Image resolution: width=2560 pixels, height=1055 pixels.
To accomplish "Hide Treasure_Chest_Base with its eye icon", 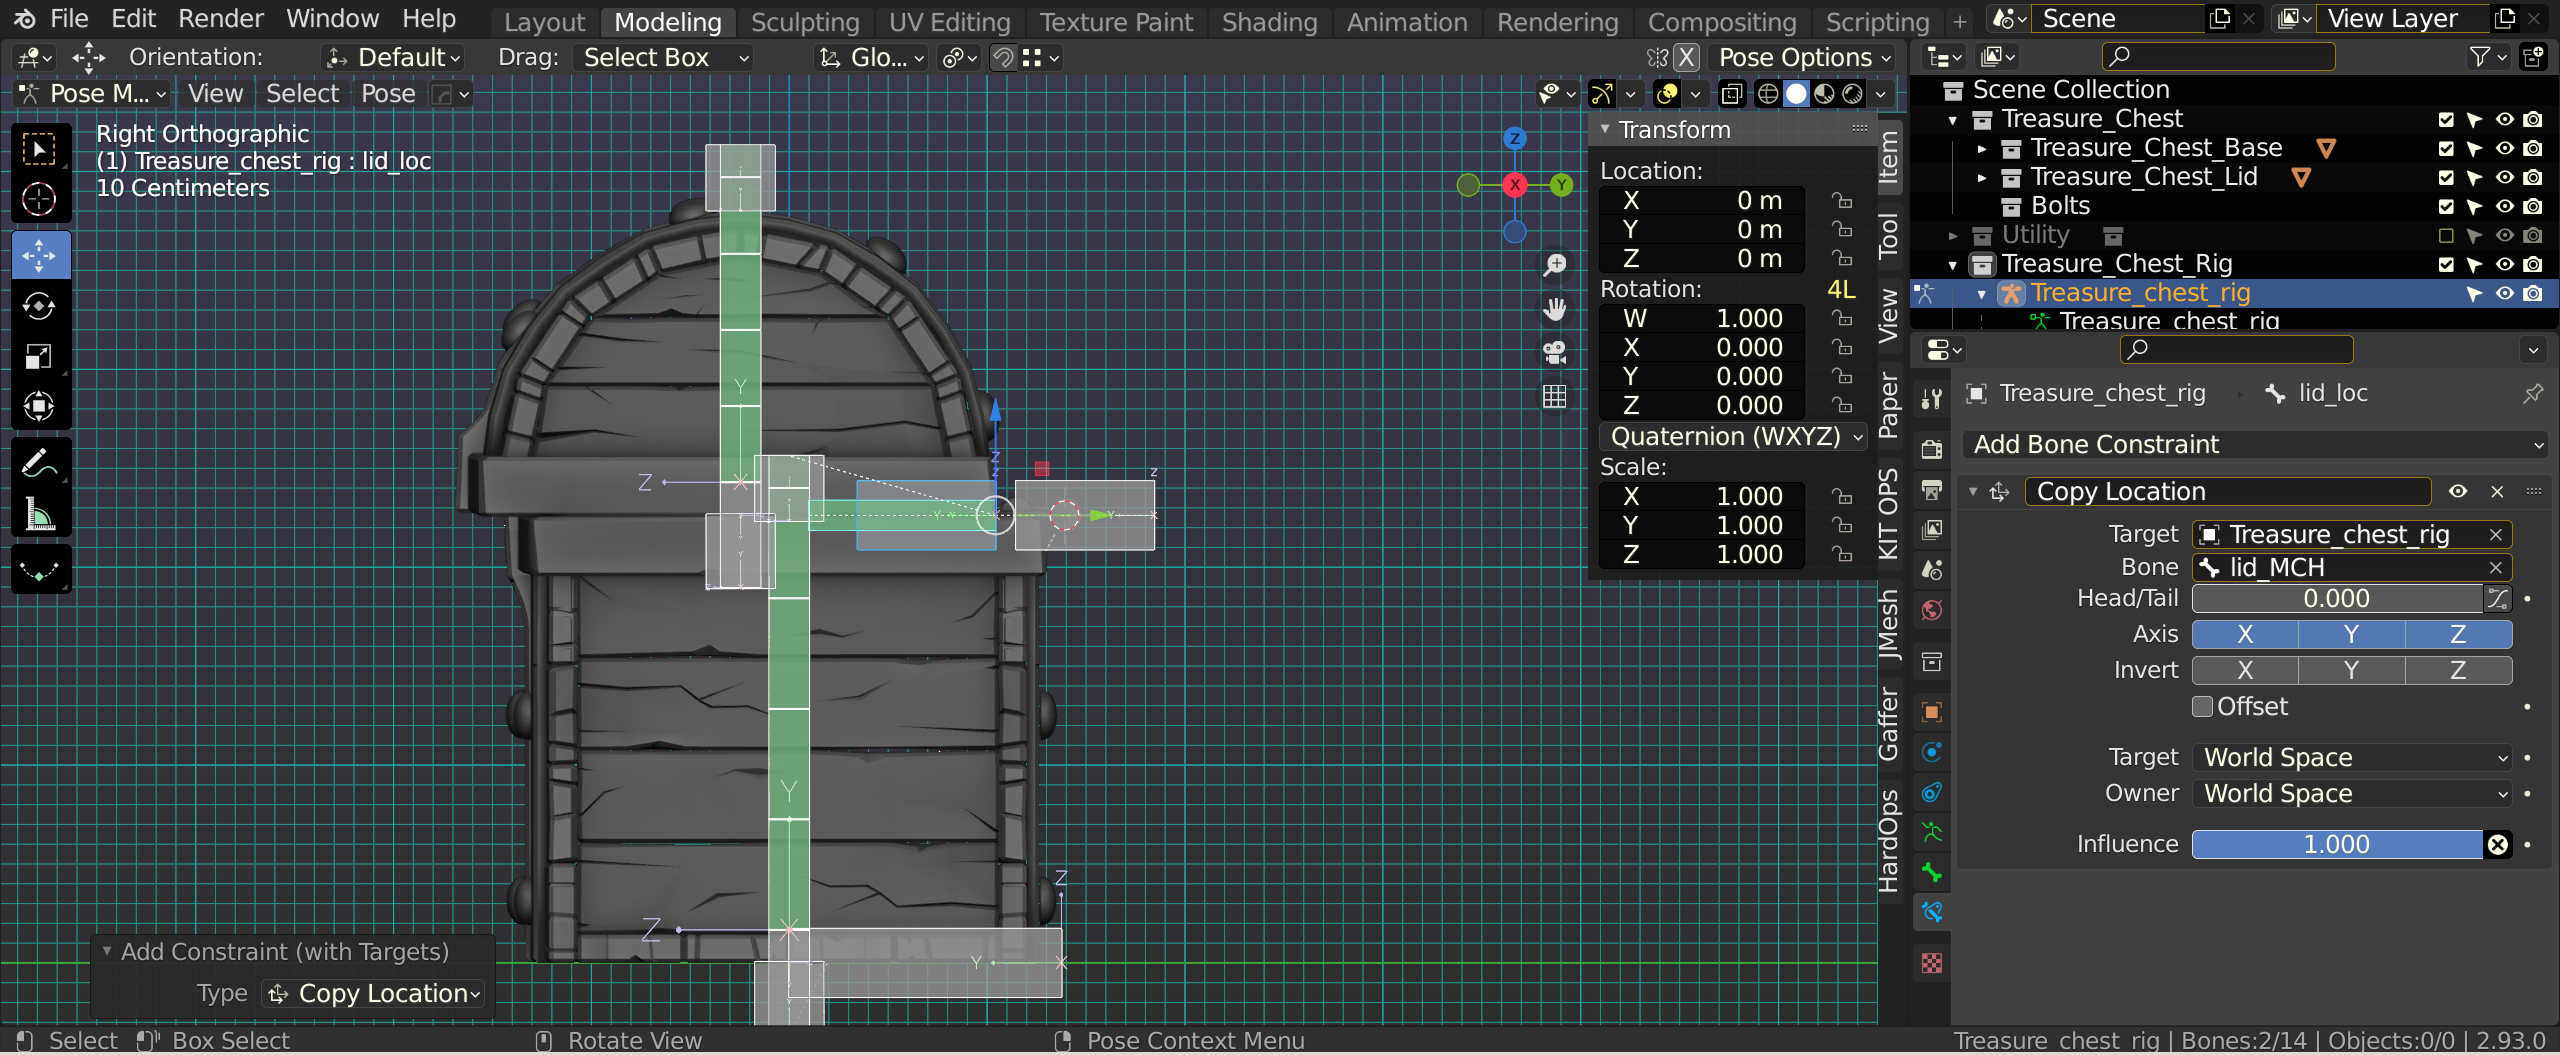I will pos(2504,148).
